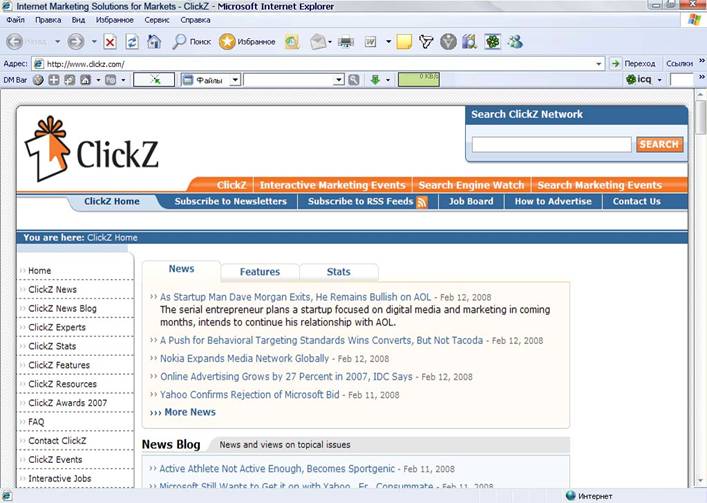
Task: Click the research book toolbar icon
Action: pos(470,42)
